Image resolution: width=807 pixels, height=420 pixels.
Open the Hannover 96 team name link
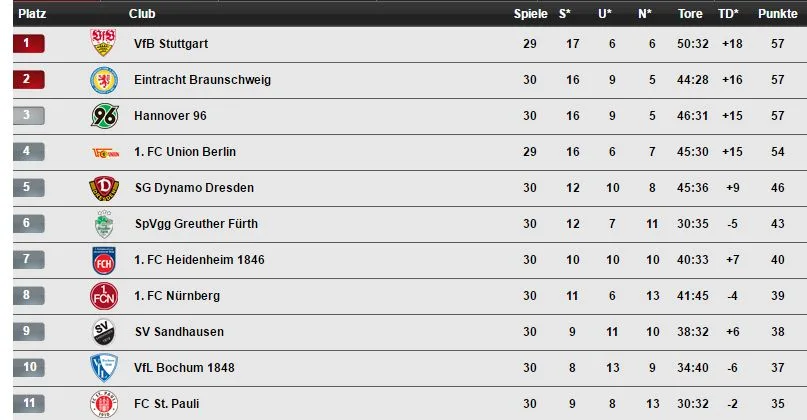(170, 116)
